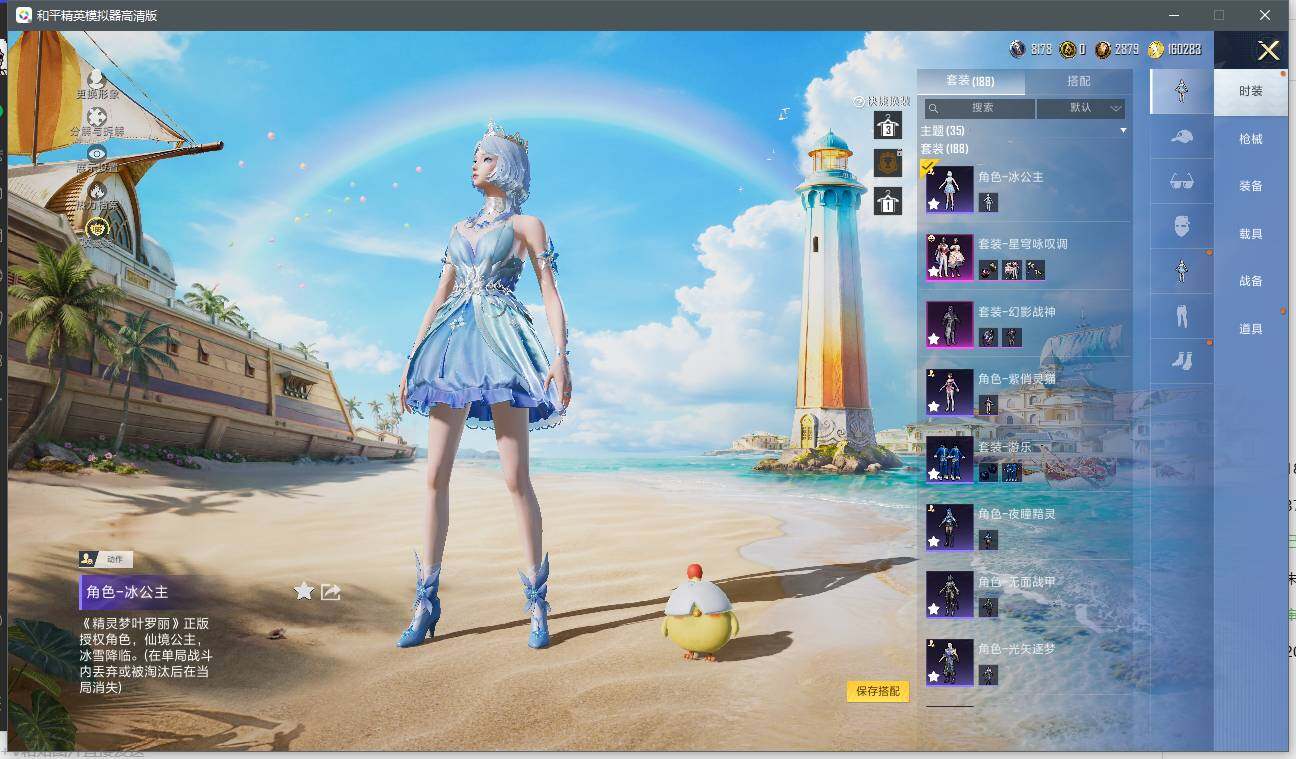1296x759 pixels.
Task: Select the 套装-幻影战神 outfit thumbnail
Action: 949,325
